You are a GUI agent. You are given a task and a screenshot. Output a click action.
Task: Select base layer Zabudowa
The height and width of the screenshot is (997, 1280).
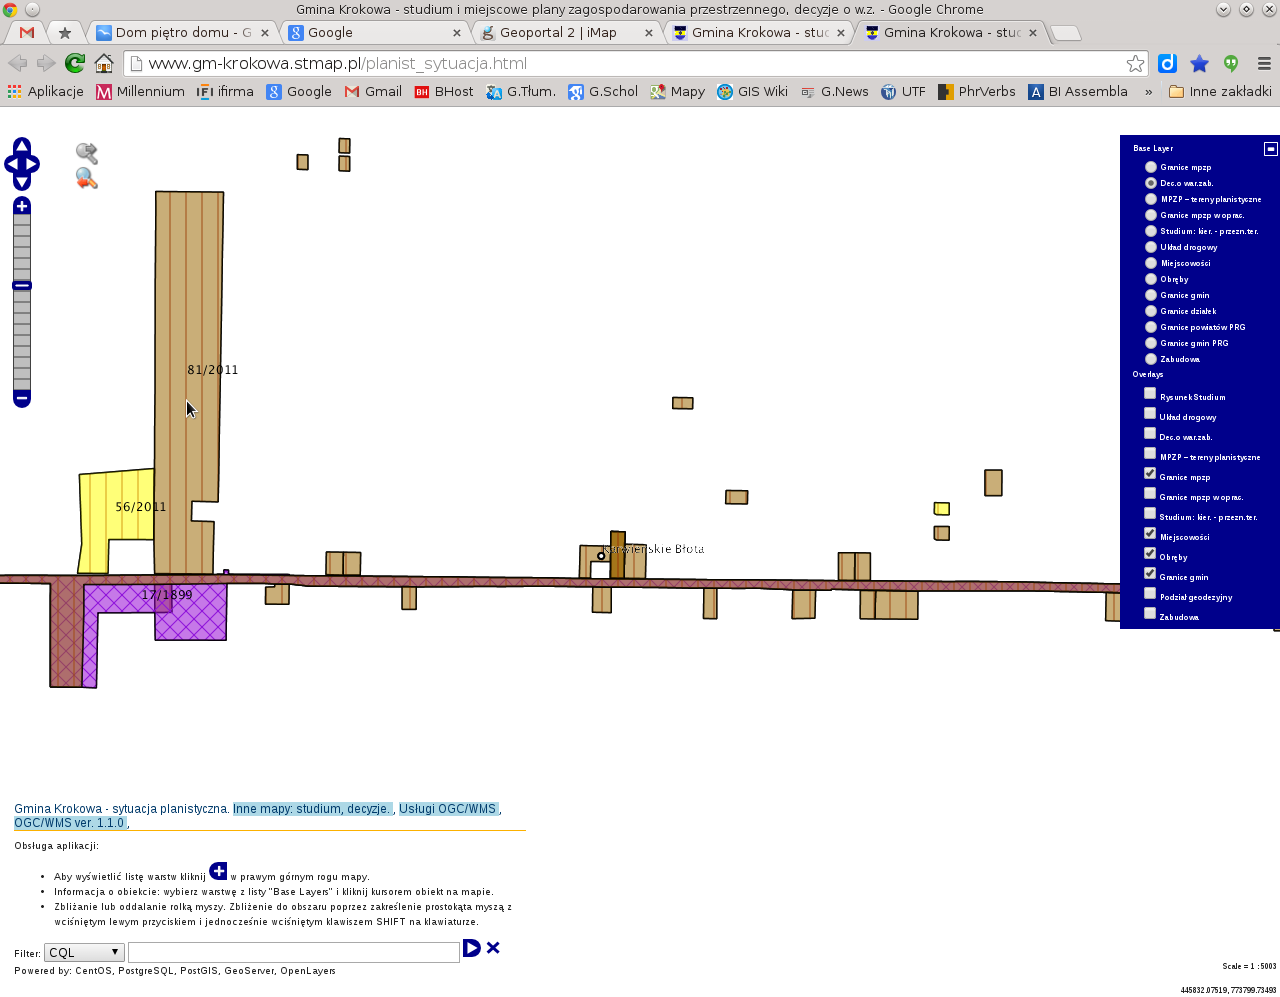click(x=1151, y=359)
